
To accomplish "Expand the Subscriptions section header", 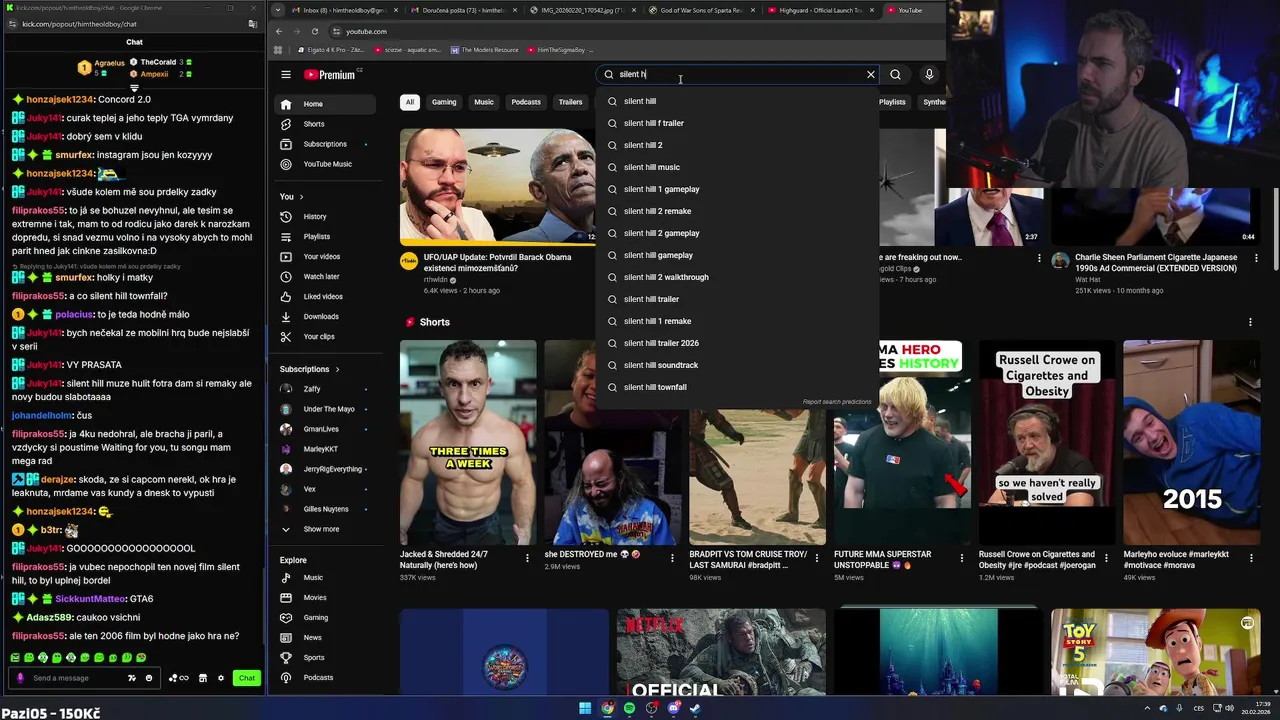I will [310, 369].
